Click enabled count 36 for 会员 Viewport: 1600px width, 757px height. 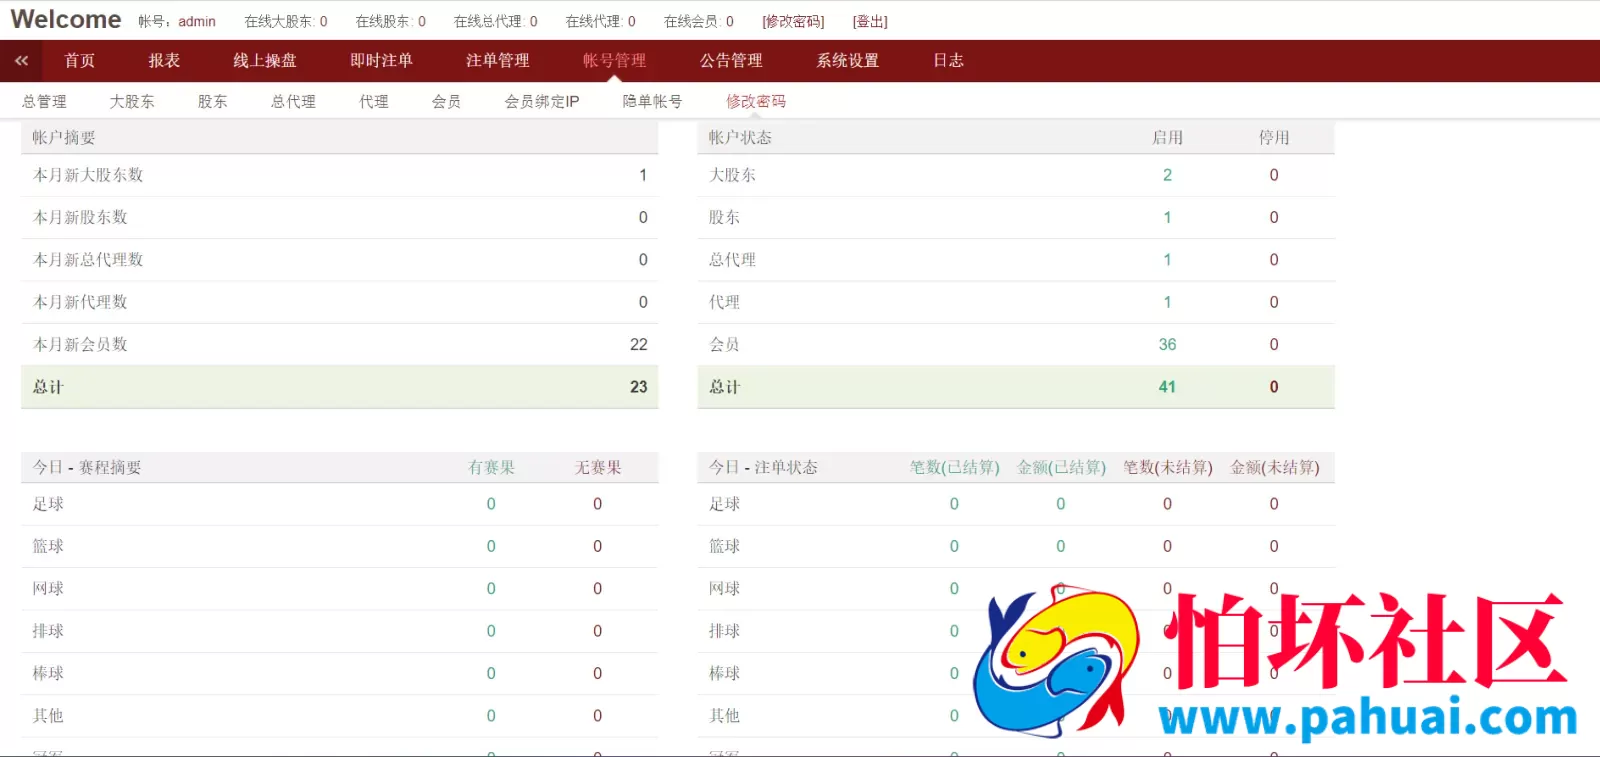click(1167, 345)
